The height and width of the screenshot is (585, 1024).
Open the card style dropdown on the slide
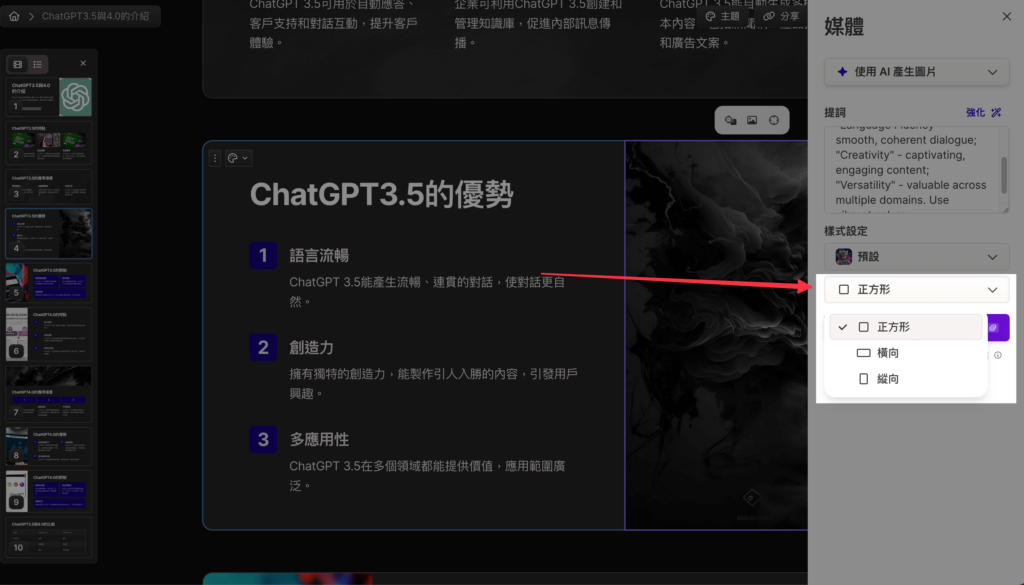click(x=237, y=158)
